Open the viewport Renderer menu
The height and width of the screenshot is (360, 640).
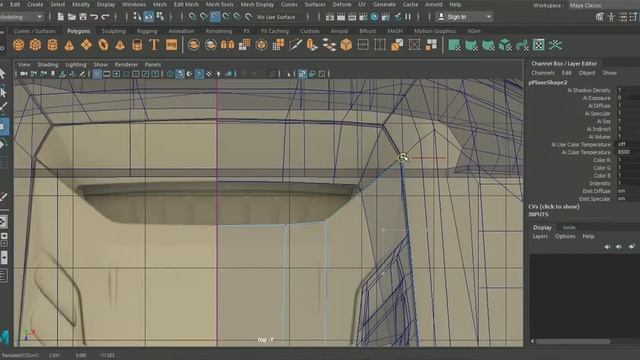click(x=126, y=64)
